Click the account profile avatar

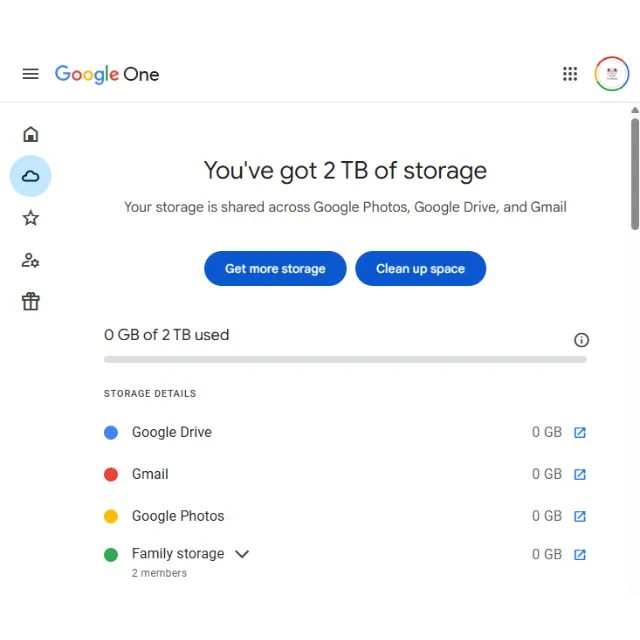click(611, 74)
